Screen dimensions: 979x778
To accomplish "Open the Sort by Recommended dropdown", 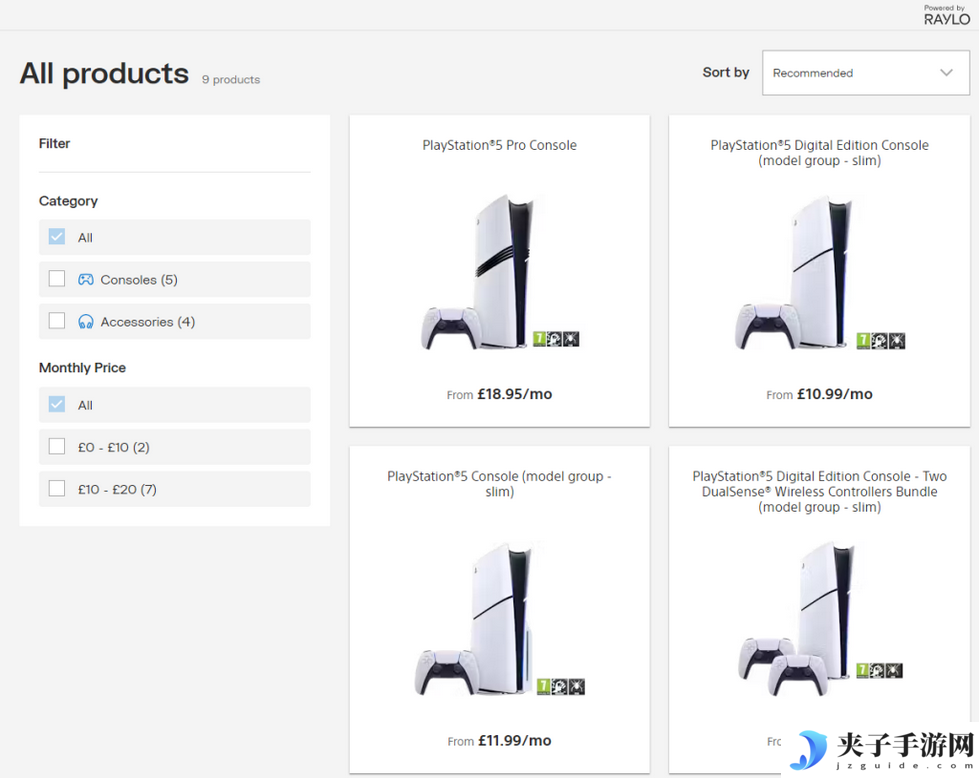I will pos(865,73).
